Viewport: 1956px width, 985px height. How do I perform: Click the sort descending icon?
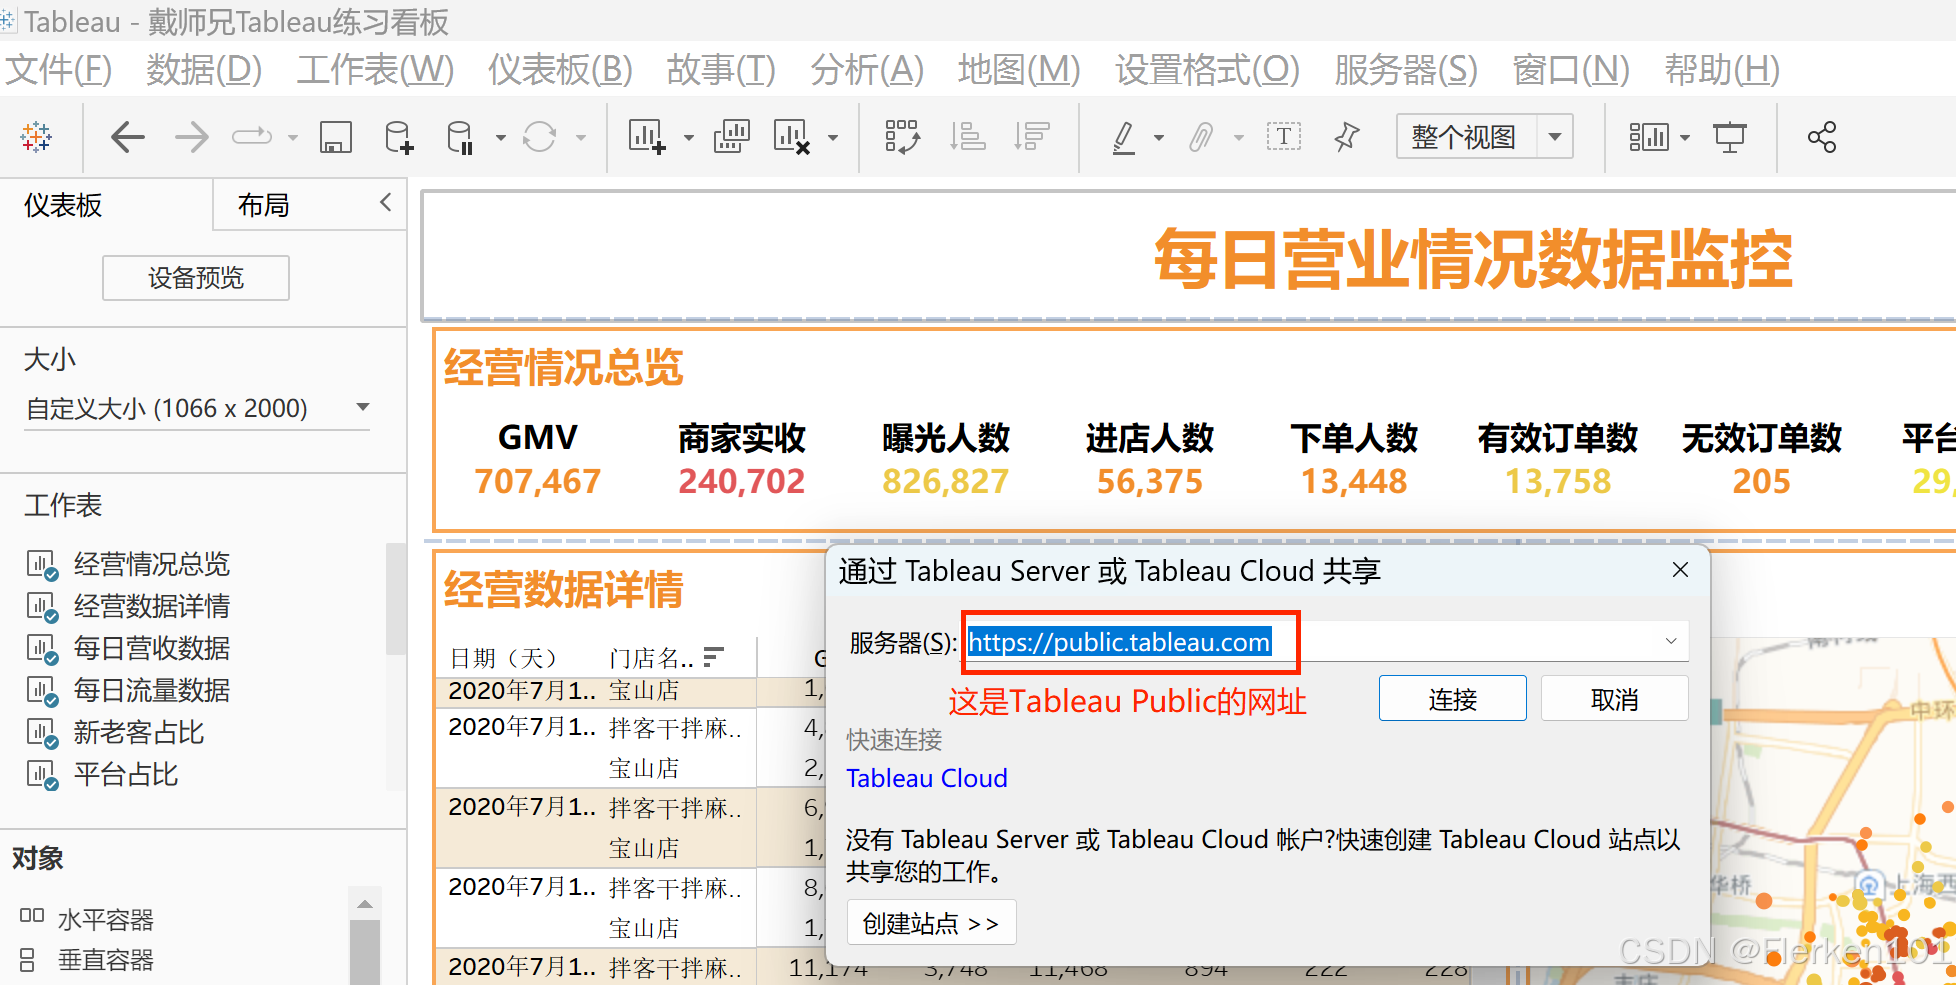1031,137
